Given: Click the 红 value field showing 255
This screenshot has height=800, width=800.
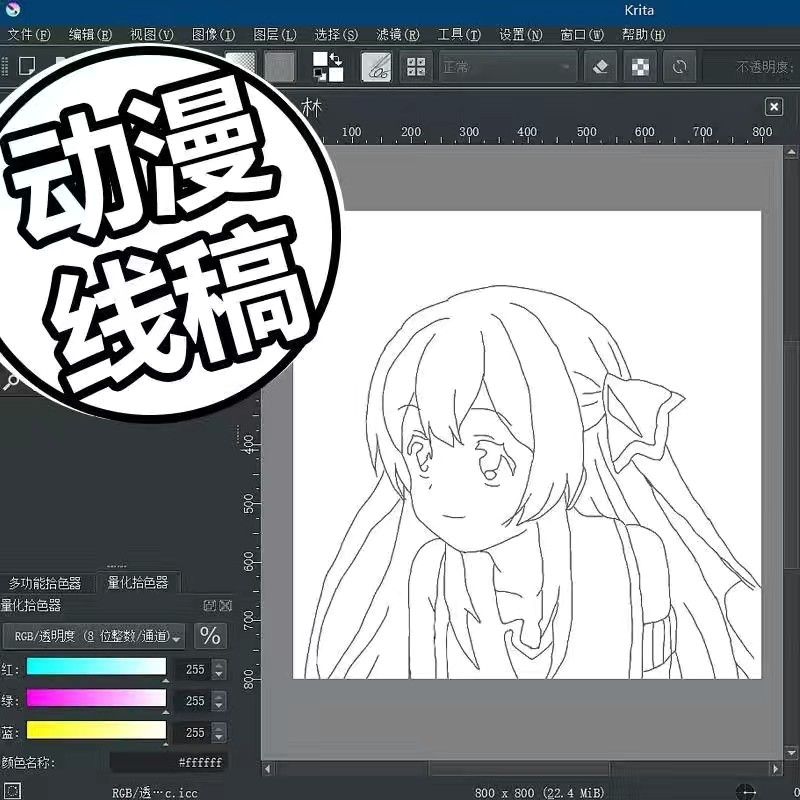Looking at the screenshot, I should (192, 669).
